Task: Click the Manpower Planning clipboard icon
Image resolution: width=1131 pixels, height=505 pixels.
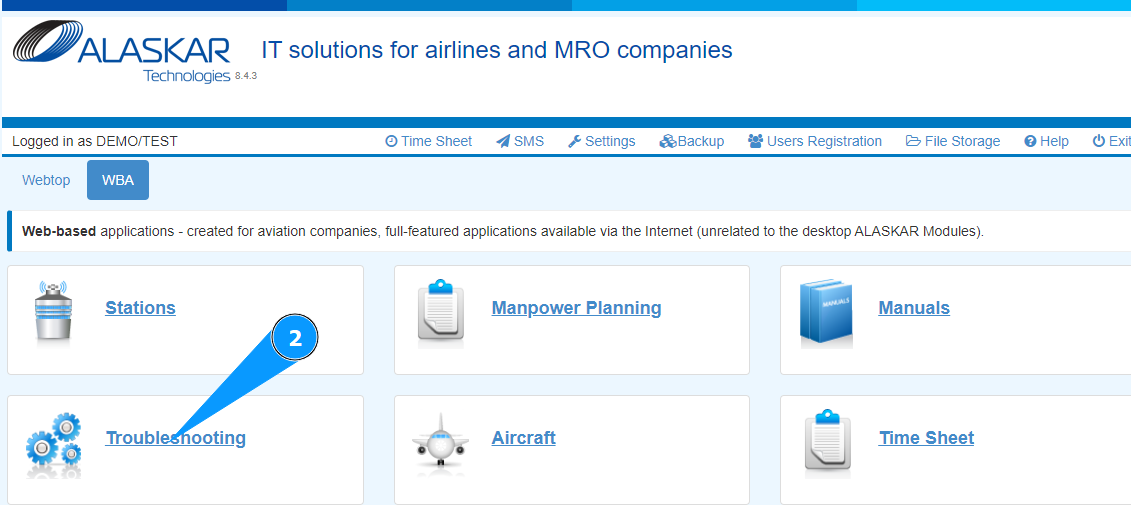Action: [x=441, y=311]
